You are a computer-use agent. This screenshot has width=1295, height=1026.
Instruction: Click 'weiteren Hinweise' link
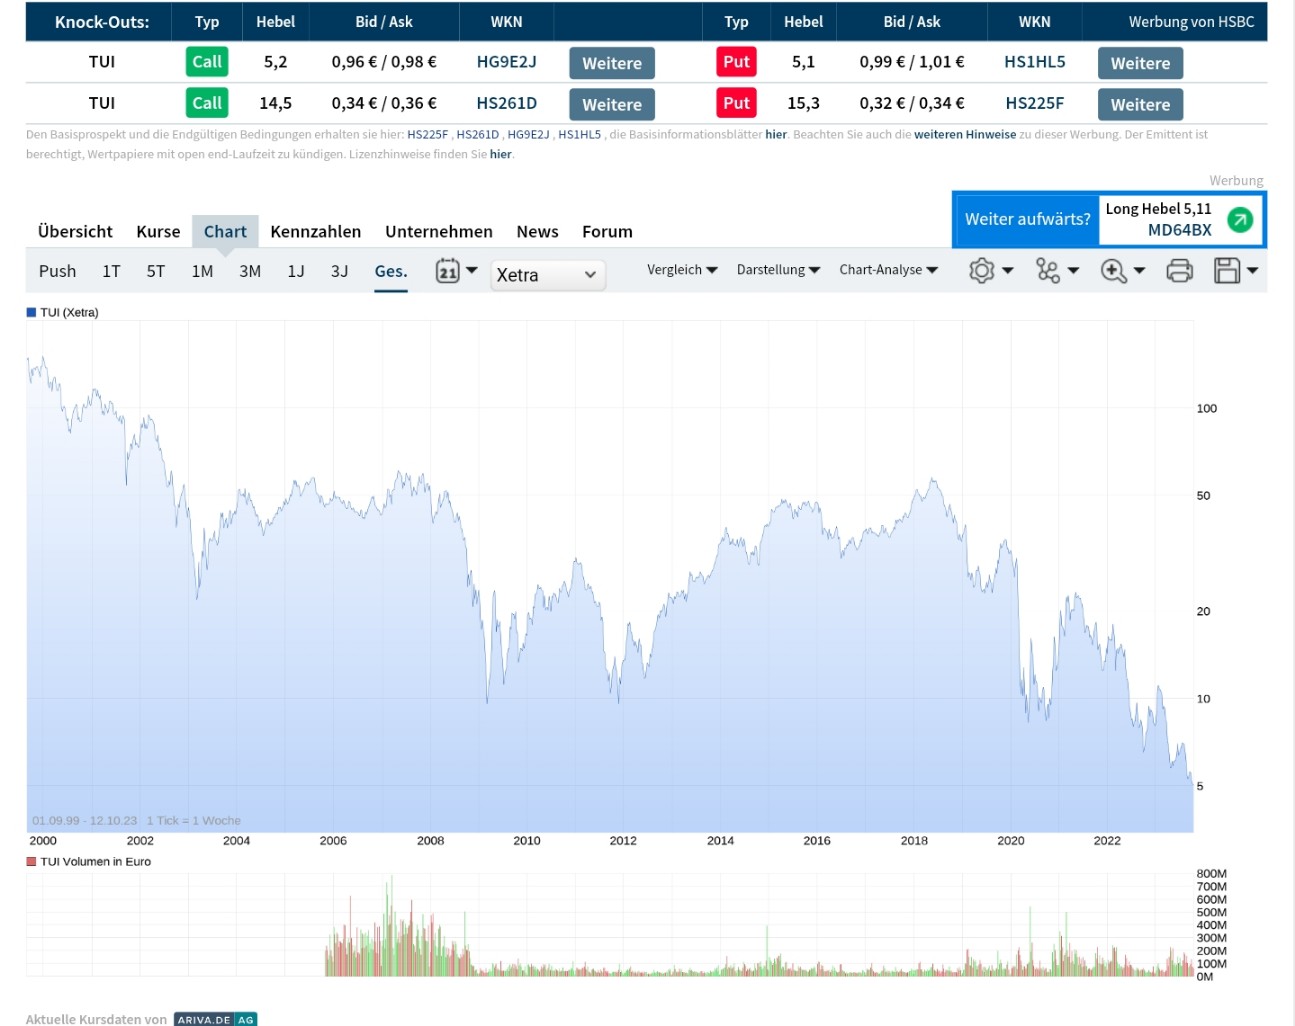[965, 135]
